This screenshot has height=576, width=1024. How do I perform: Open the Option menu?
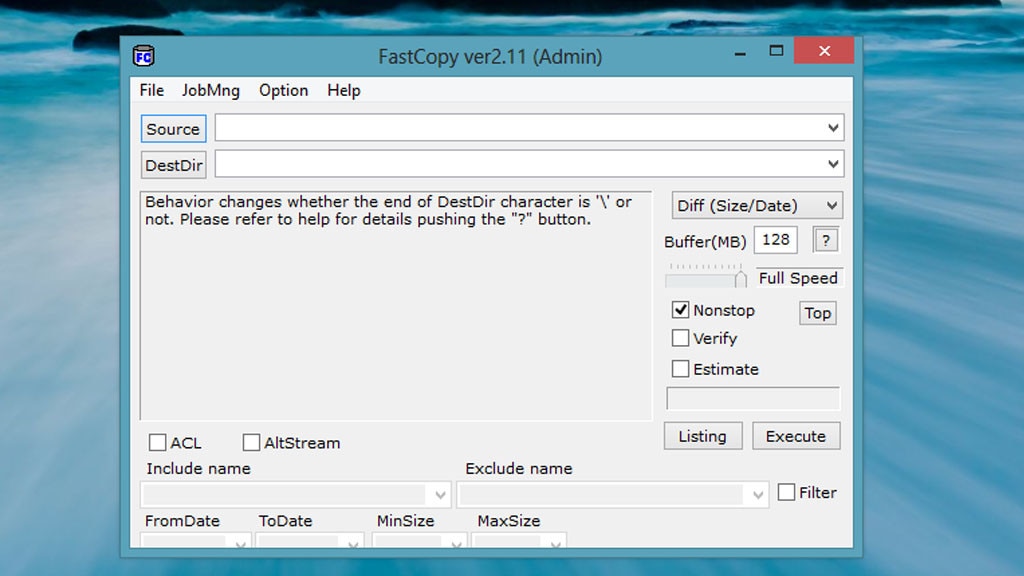283,90
